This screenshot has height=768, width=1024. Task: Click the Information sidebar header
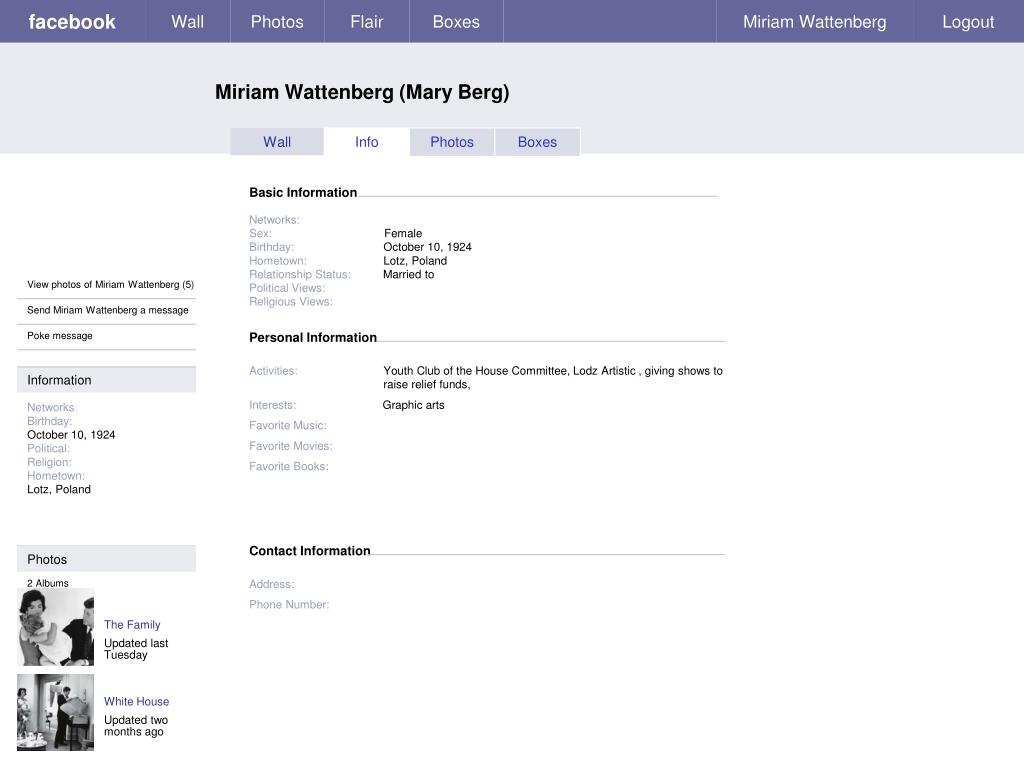point(106,380)
